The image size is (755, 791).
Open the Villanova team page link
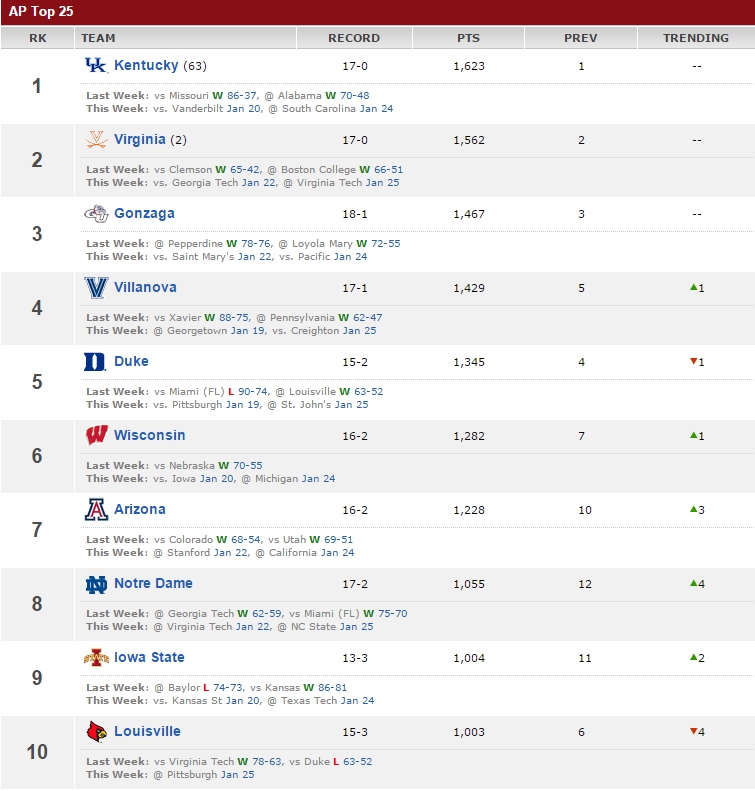(x=145, y=288)
